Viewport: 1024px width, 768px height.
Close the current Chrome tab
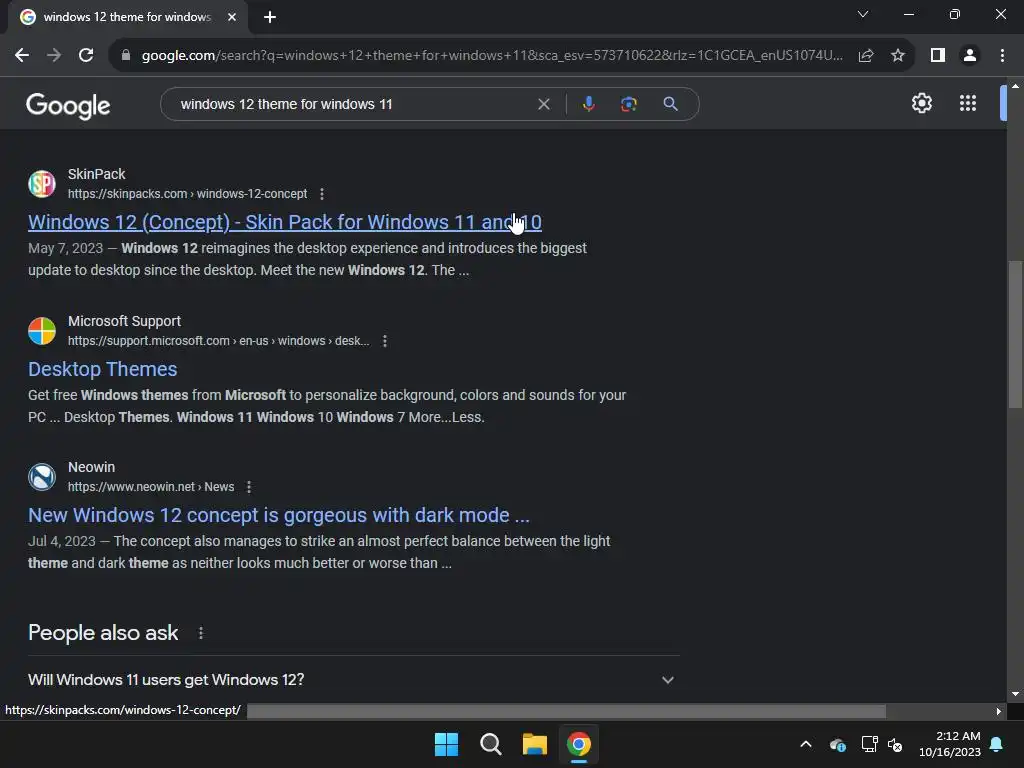tap(232, 17)
